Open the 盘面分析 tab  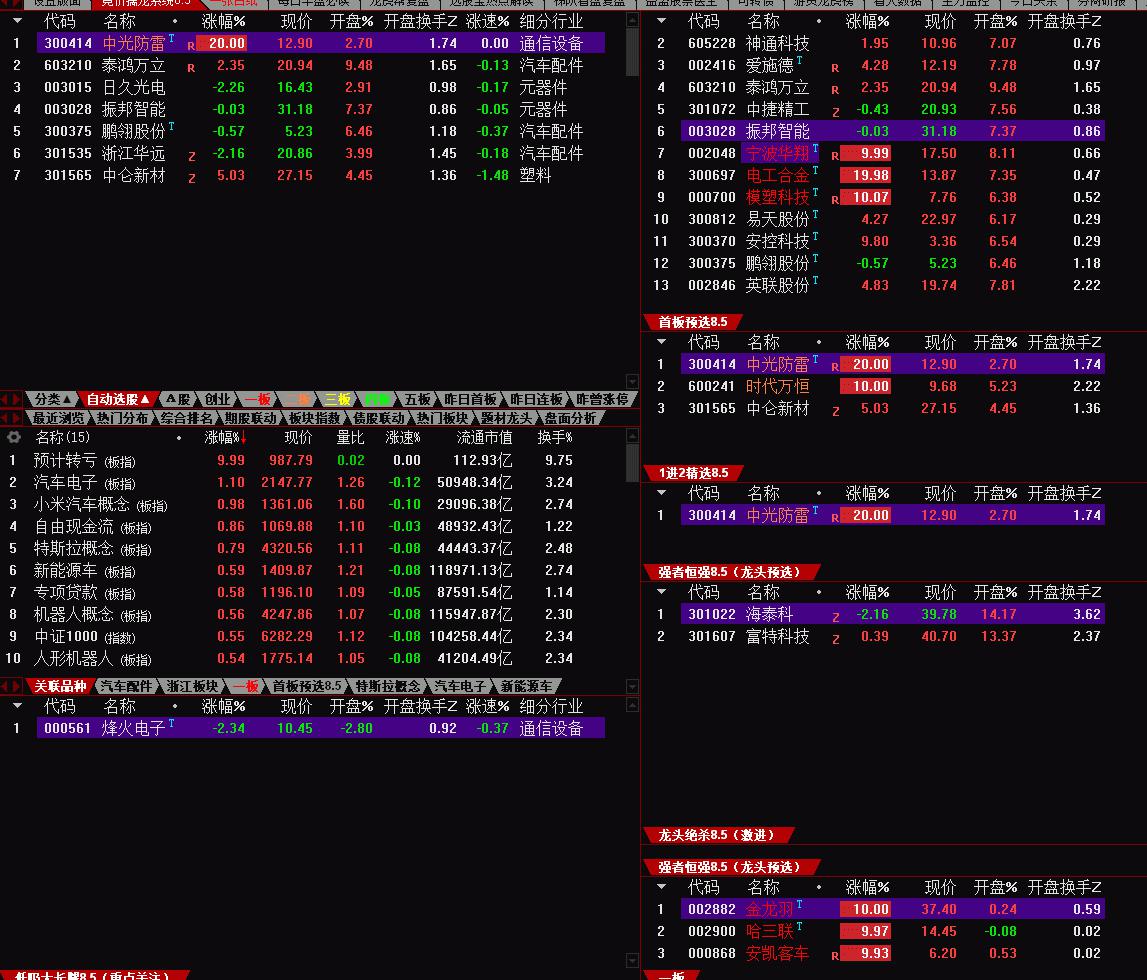point(570,418)
